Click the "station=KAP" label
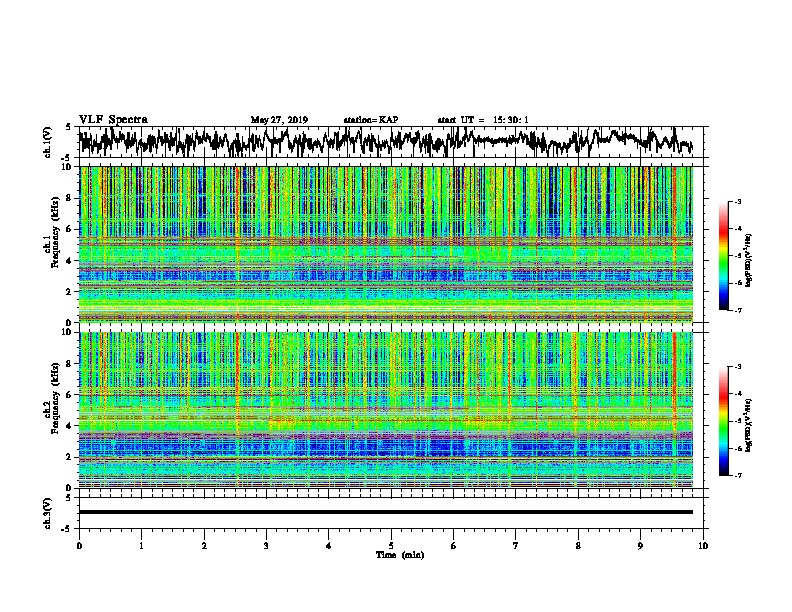 click(371, 120)
